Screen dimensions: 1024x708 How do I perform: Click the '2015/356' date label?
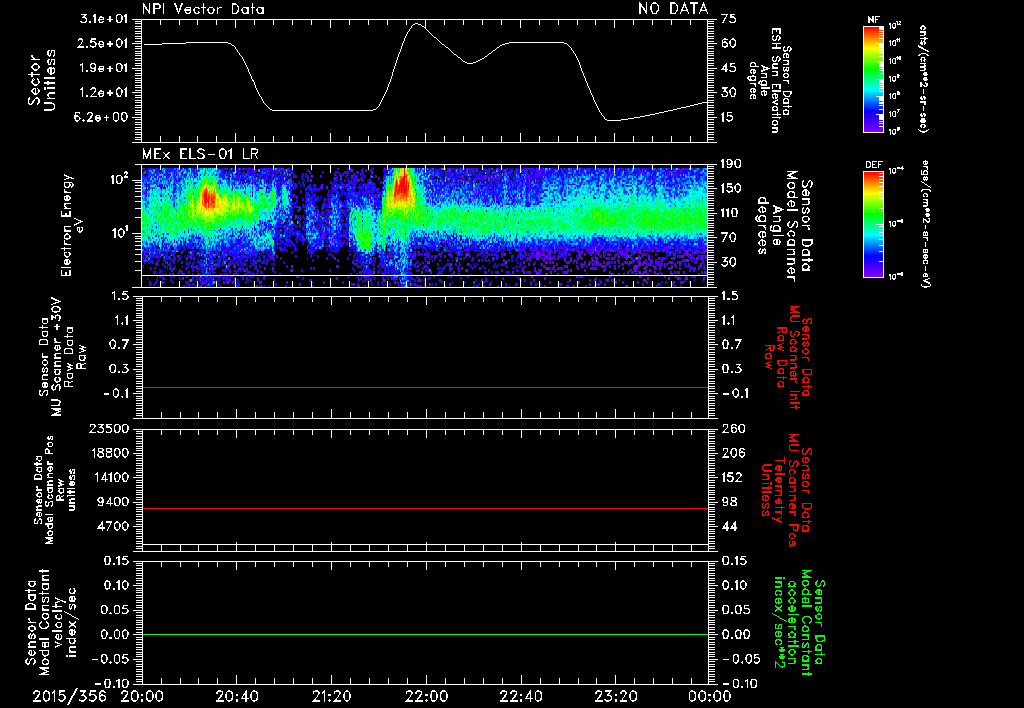click(x=69, y=696)
